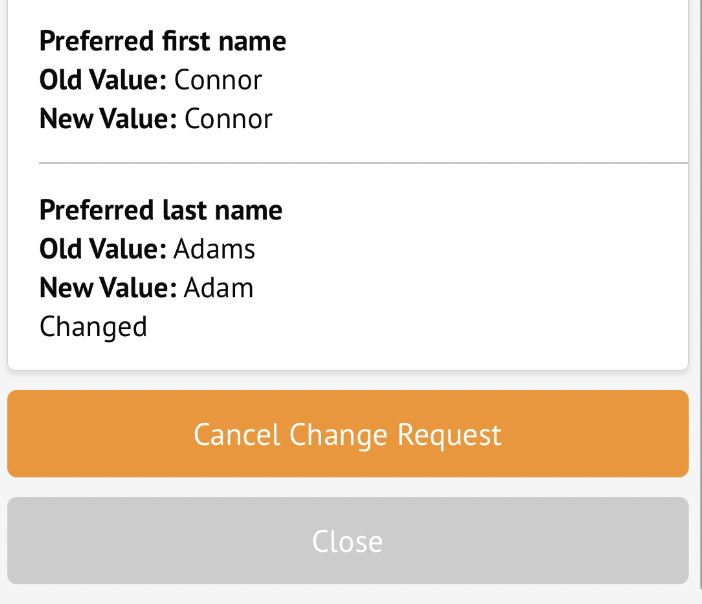Click the Changed status text
The width and height of the screenshot is (702, 604).
click(93, 327)
